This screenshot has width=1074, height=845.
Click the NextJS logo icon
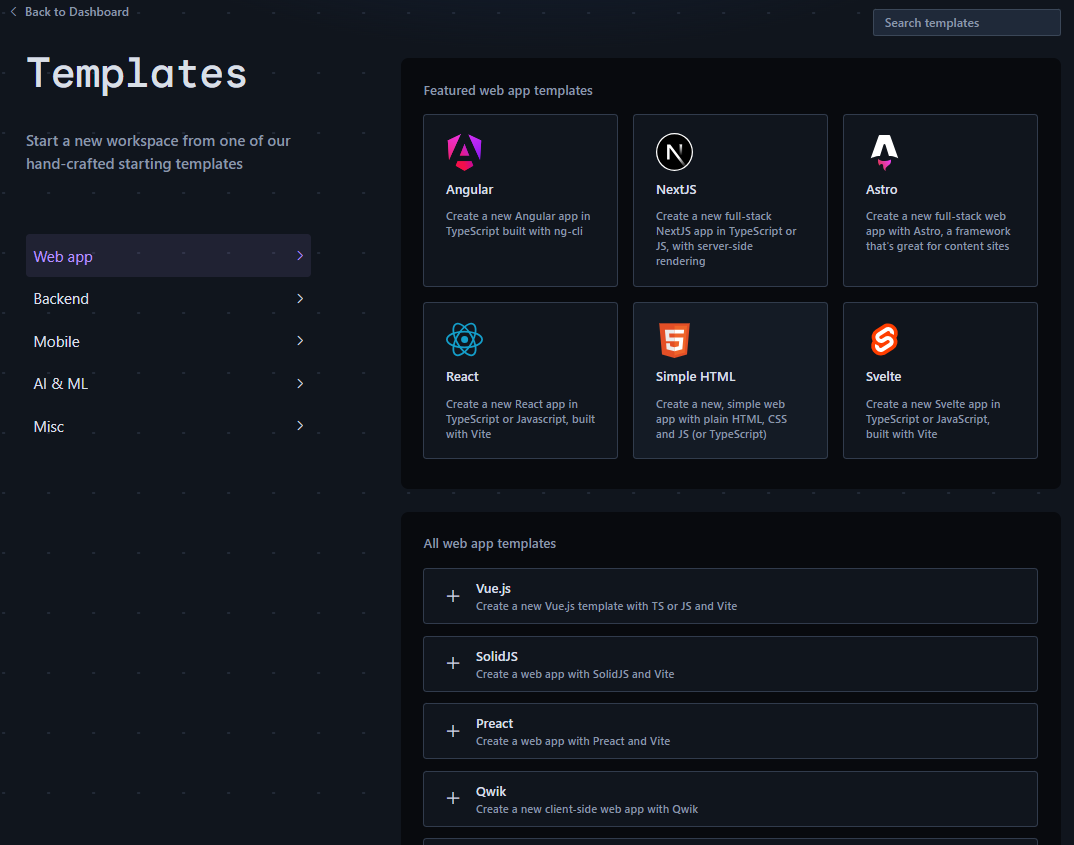[x=674, y=152]
